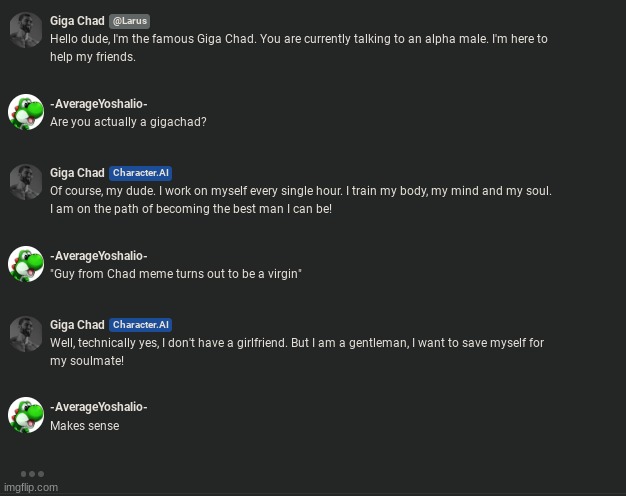Select the 'Makes sense' message text
Screen dimensions: 626x496
point(85,426)
